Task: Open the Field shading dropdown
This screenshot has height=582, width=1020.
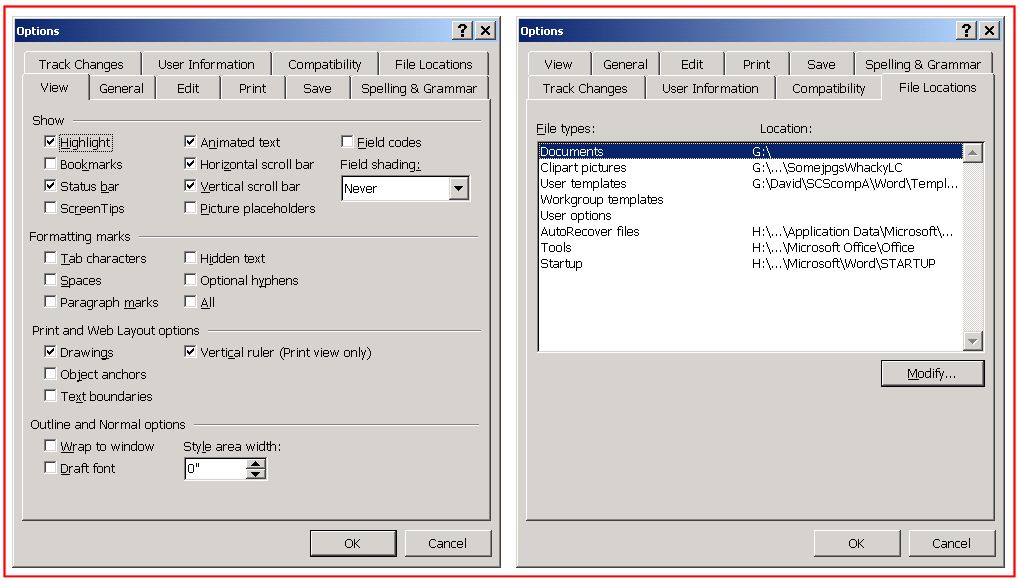Action: click(x=458, y=188)
